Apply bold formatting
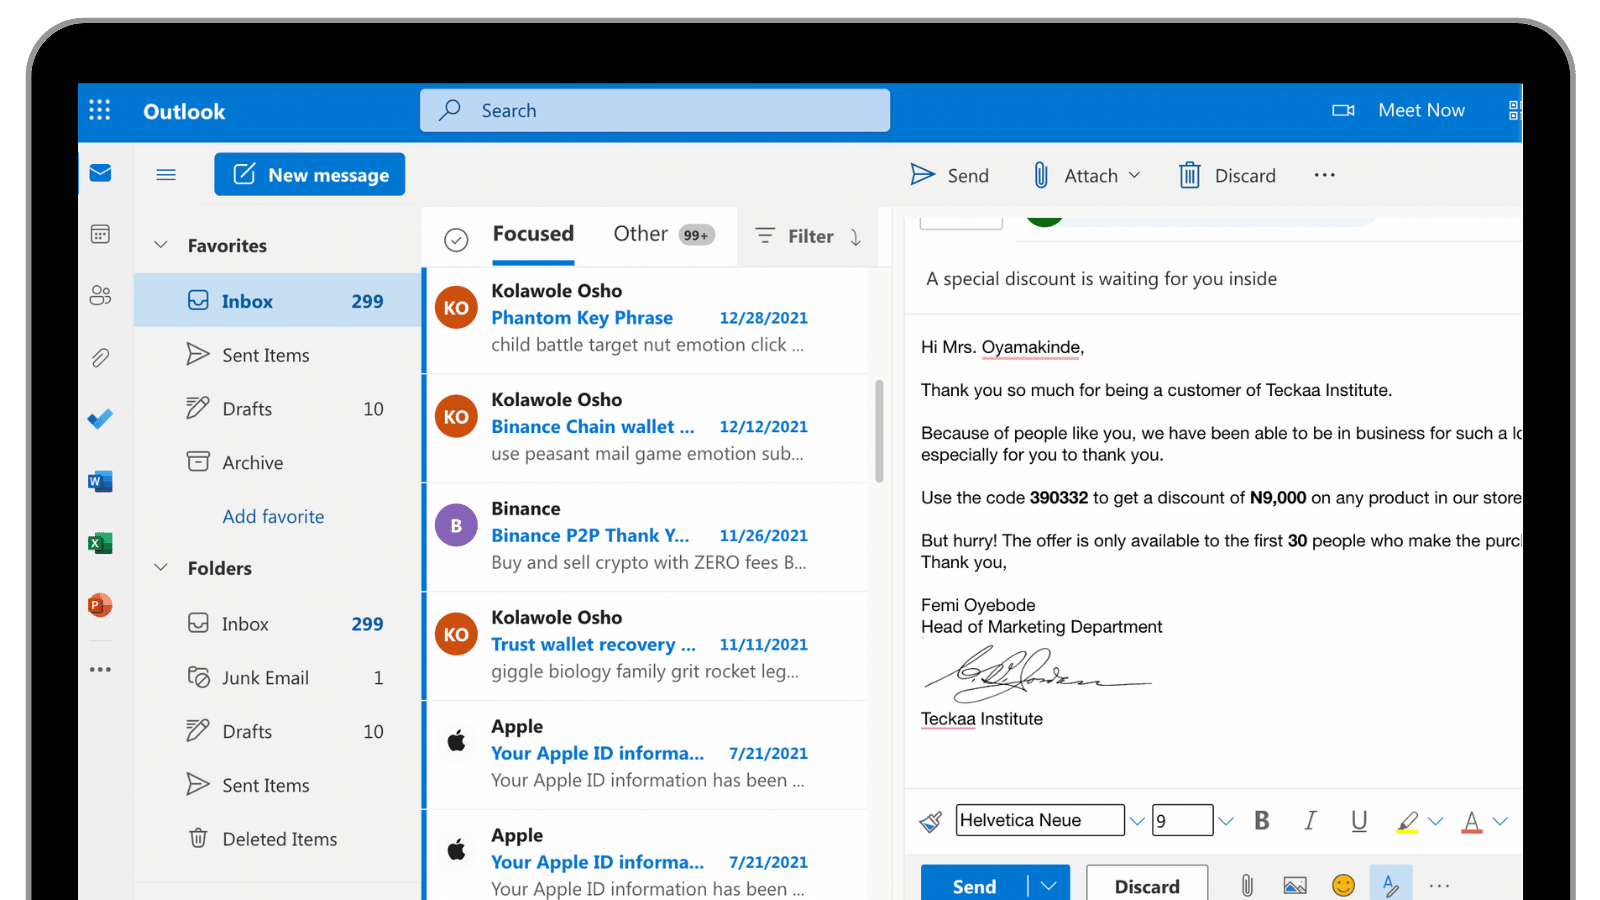1600x900 pixels. click(x=1262, y=821)
